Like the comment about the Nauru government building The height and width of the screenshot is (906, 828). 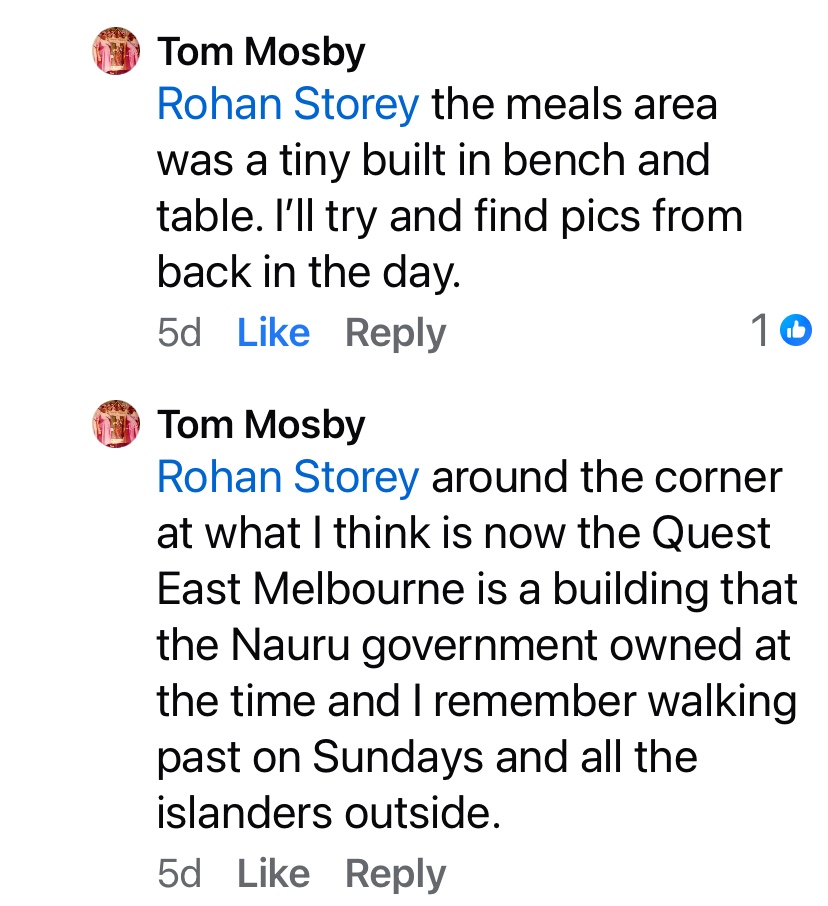(273, 875)
